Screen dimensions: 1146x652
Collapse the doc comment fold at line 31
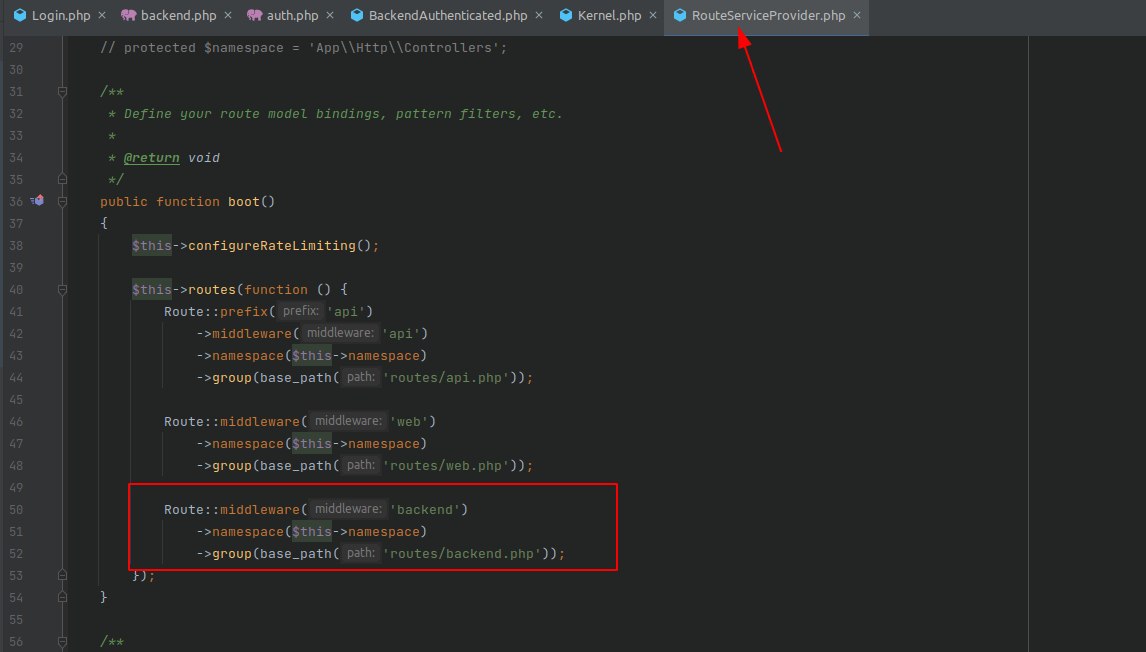(x=63, y=92)
